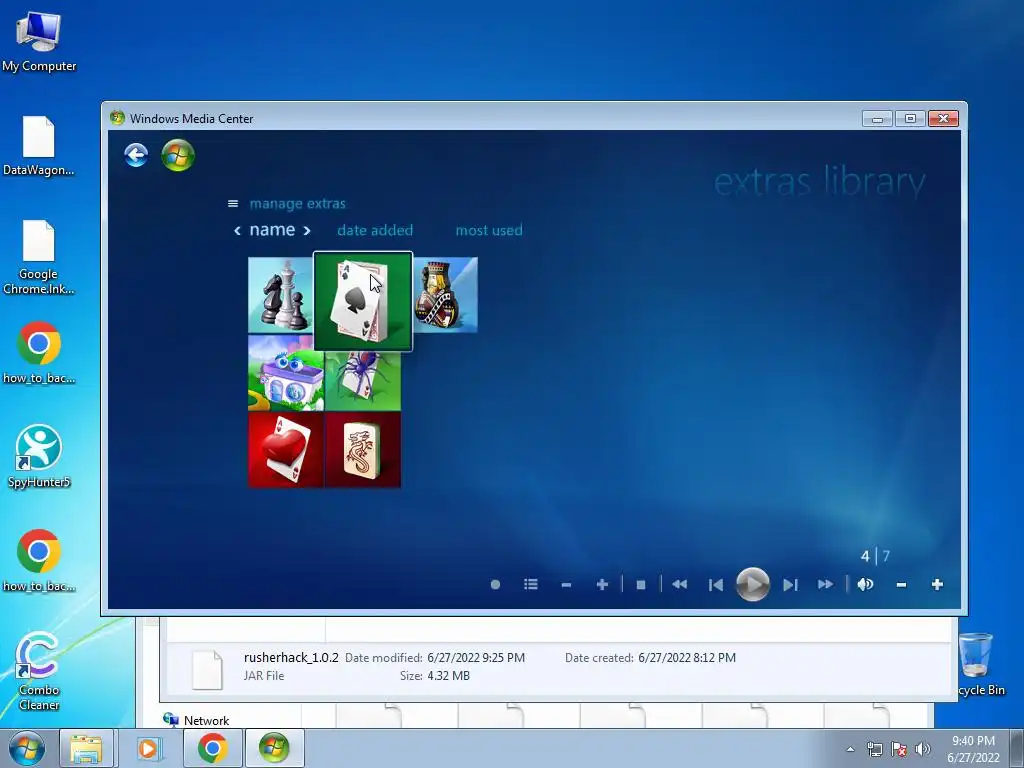This screenshot has width=1024, height=768.
Task: Open the Windows Start menu orb
Action: 27,748
